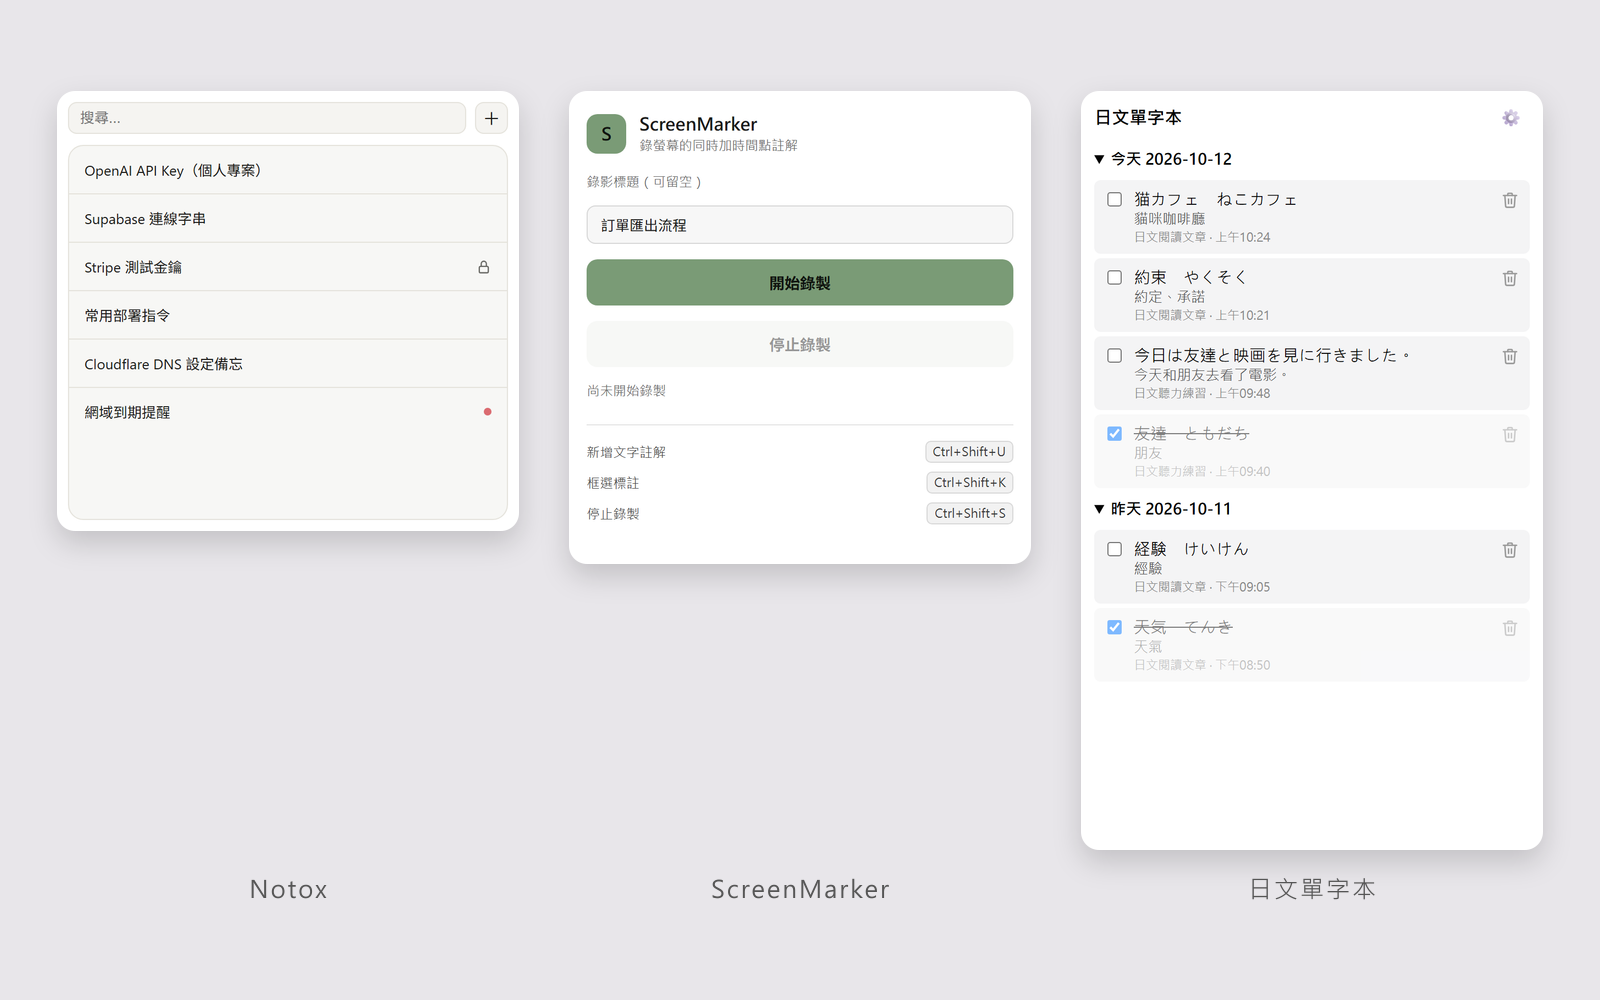Click the trash icon for the 今日は友達と映画 sentence

point(1510,356)
